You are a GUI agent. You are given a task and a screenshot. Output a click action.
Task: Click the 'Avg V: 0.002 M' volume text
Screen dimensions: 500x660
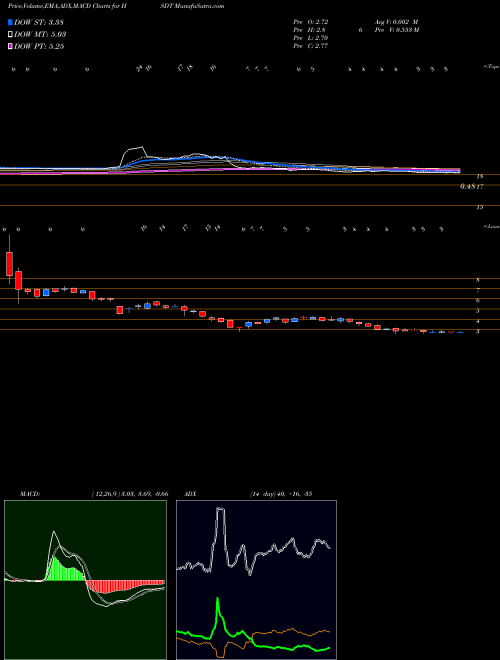pos(396,21)
